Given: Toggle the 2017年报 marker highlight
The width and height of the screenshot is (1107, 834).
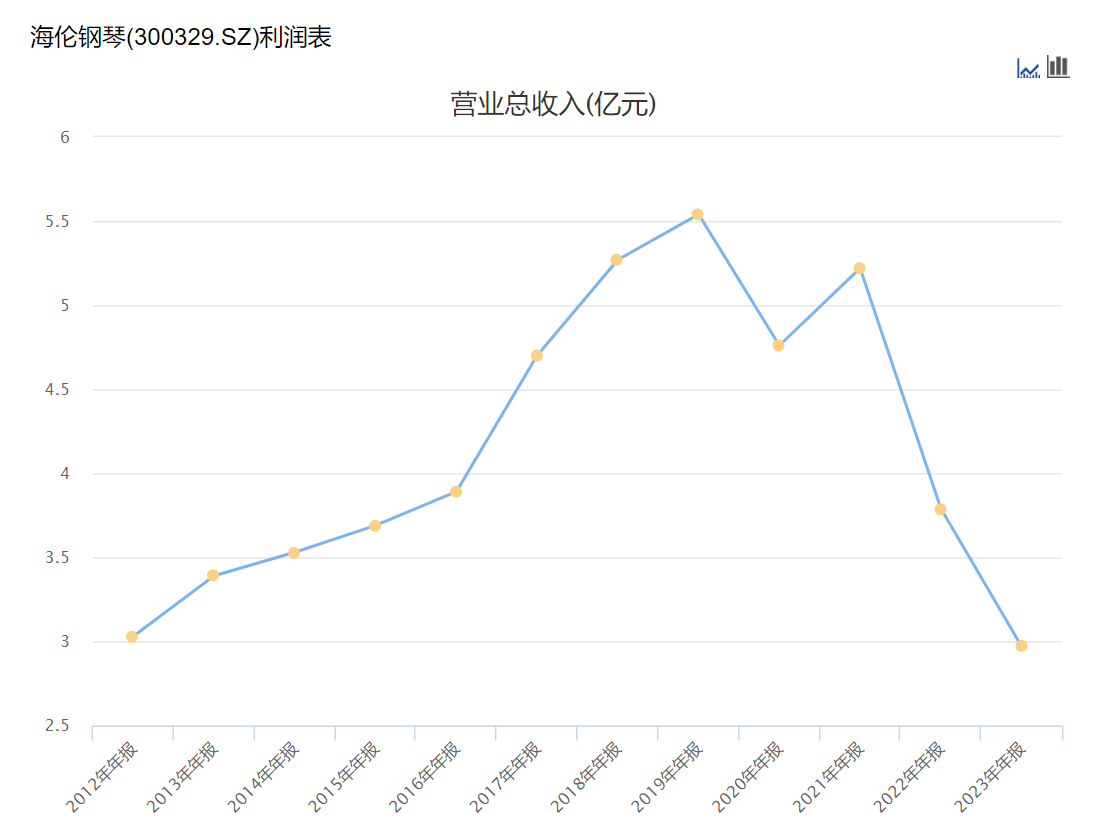Looking at the screenshot, I should (535, 354).
